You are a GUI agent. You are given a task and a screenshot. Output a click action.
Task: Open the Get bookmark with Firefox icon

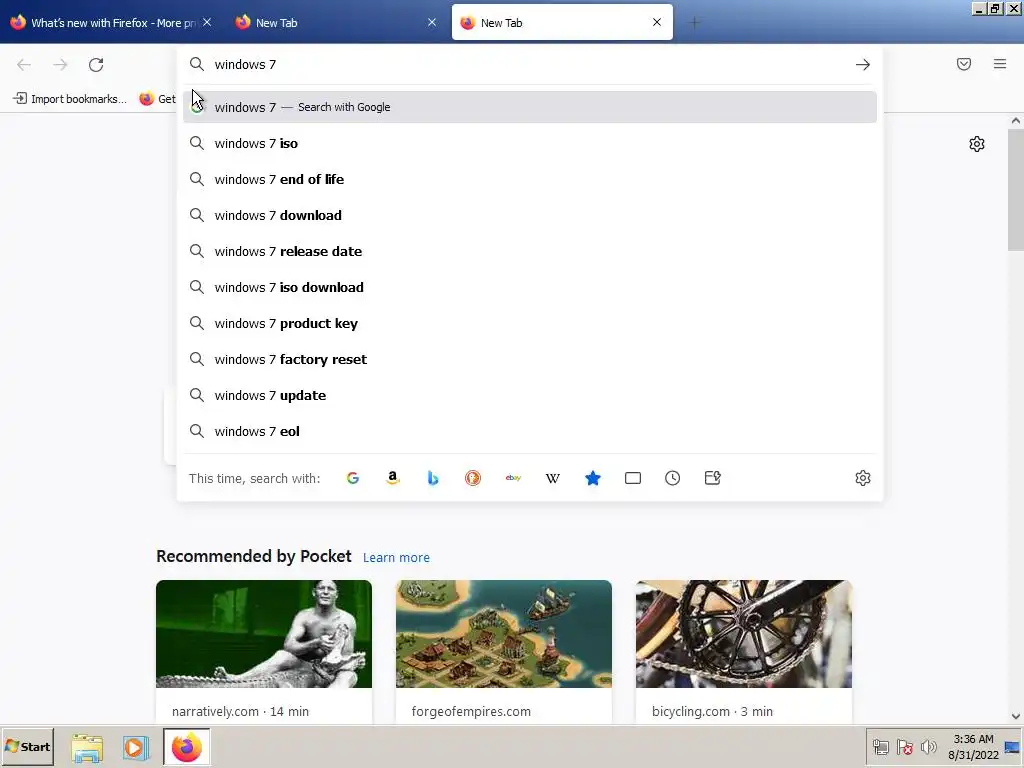[157, 99]
